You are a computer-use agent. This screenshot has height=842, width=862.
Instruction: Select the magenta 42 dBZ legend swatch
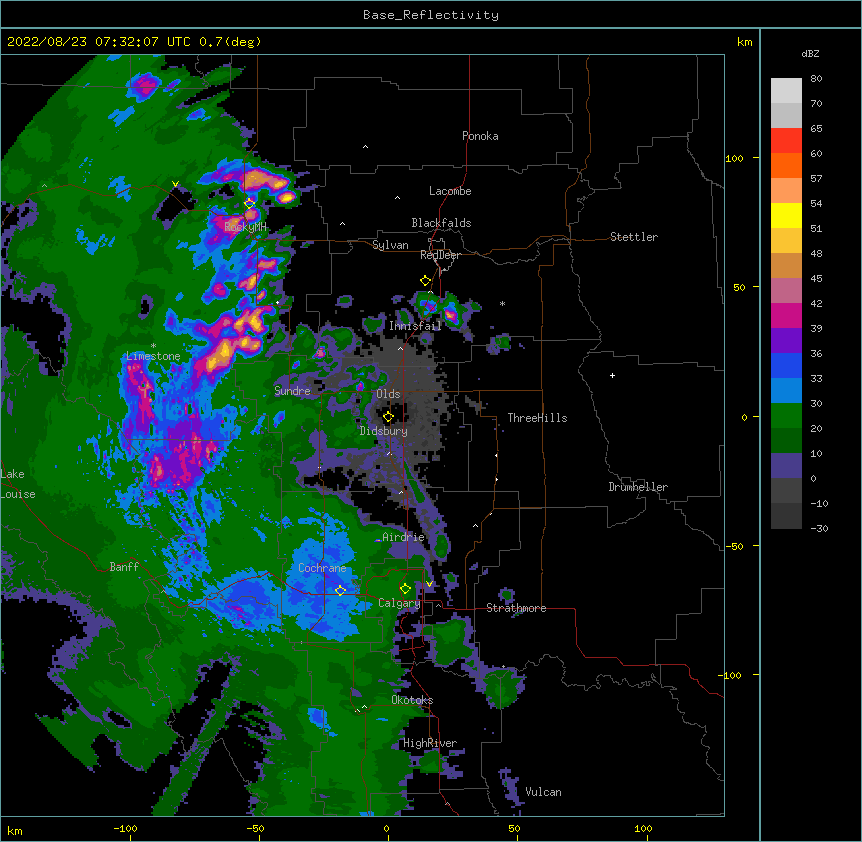786,315
